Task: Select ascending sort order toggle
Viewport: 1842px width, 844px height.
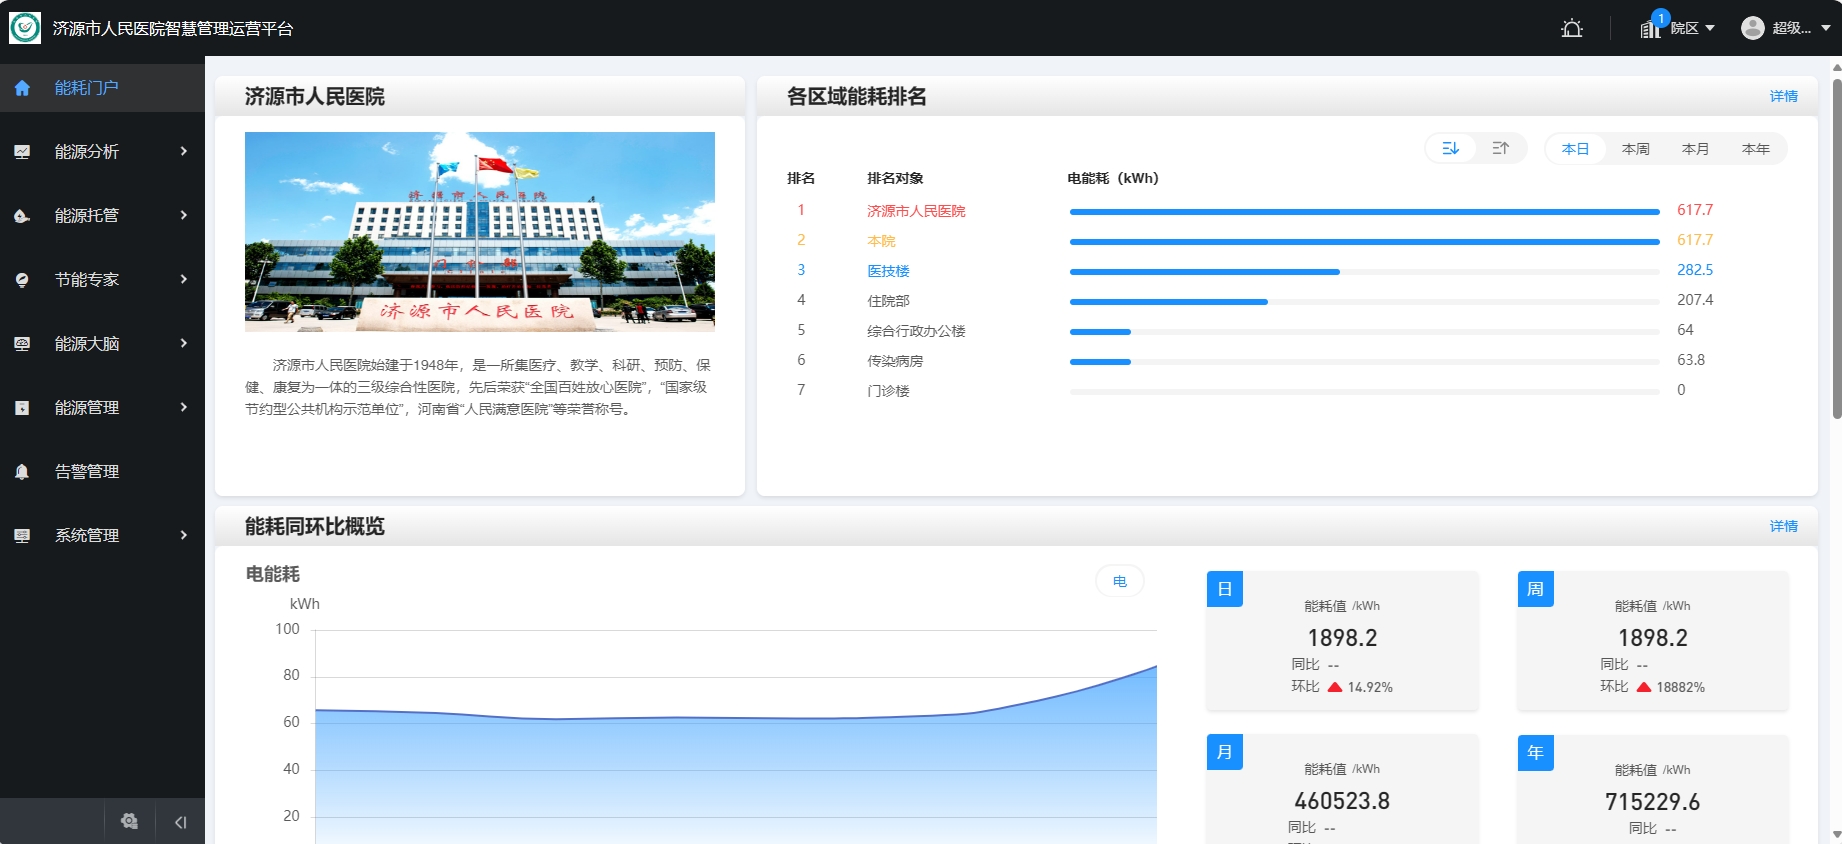Action: 1500,149
